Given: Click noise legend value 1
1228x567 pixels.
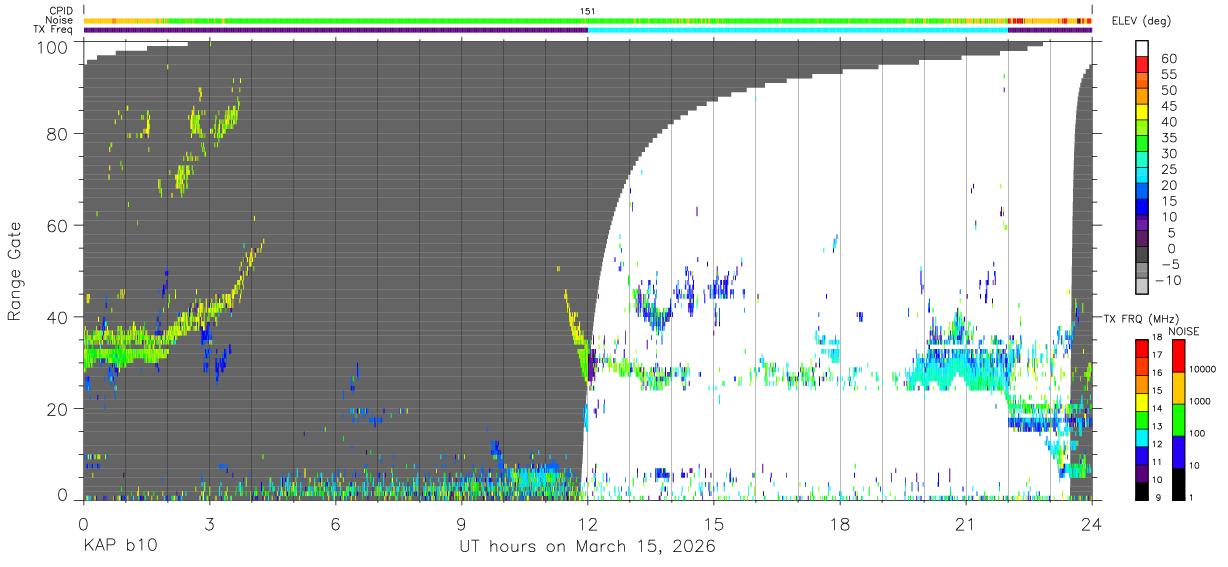Looking at the screenshot, I should [1190, 497].
